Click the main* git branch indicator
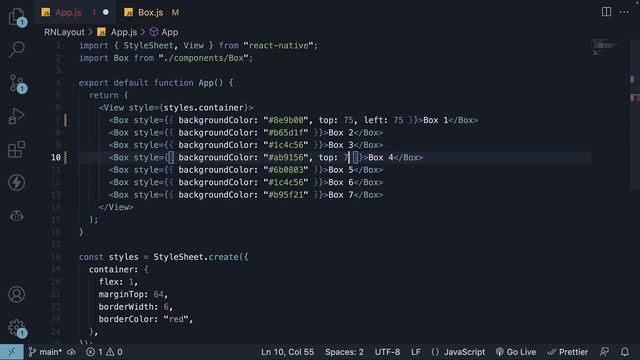The image size is (640, 360). pos(45,352)
